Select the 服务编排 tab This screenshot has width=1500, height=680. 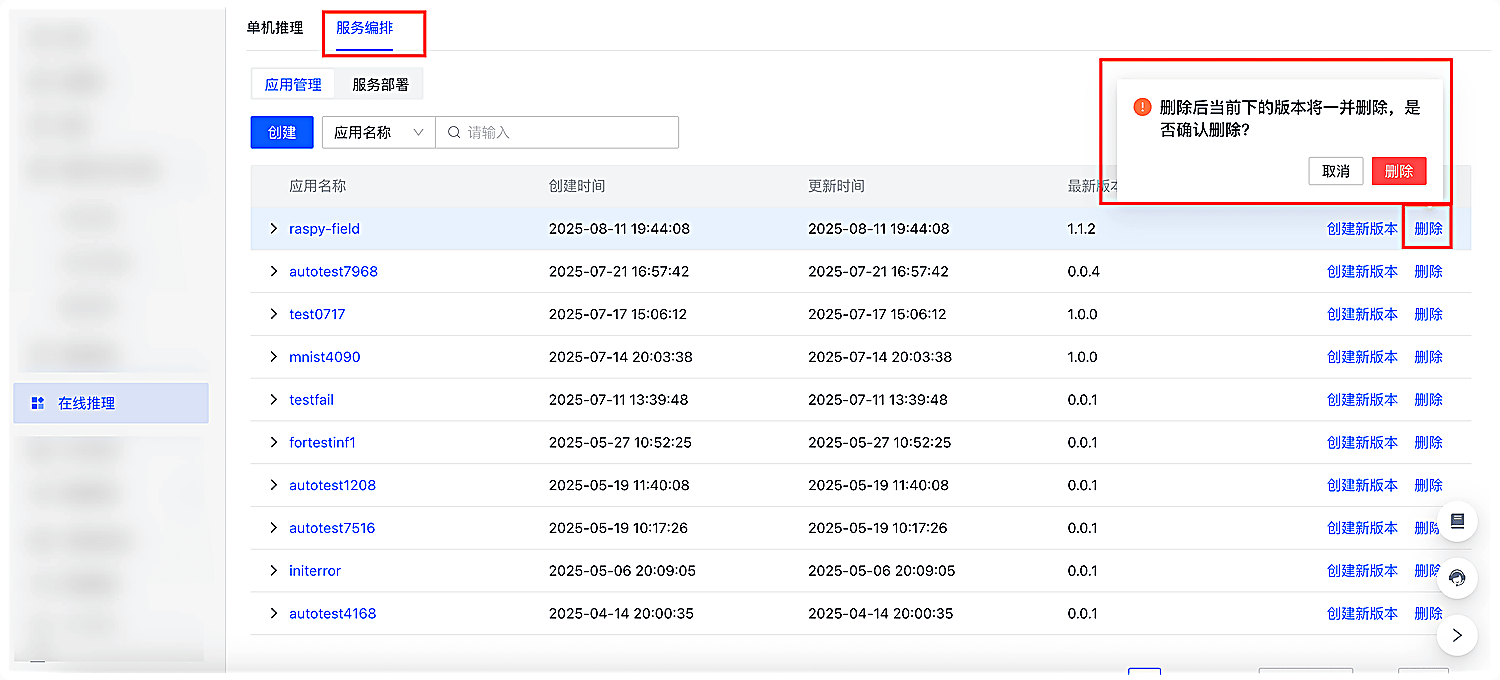coord(364,28)
